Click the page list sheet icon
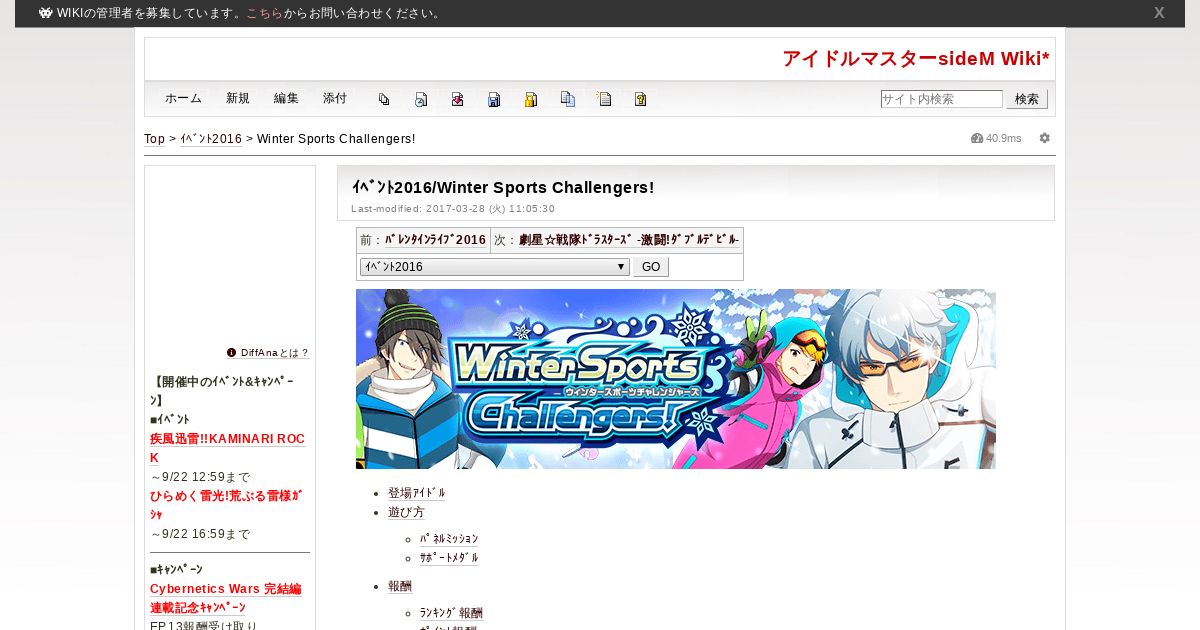 pyautogui.click(x=604, y=99)
